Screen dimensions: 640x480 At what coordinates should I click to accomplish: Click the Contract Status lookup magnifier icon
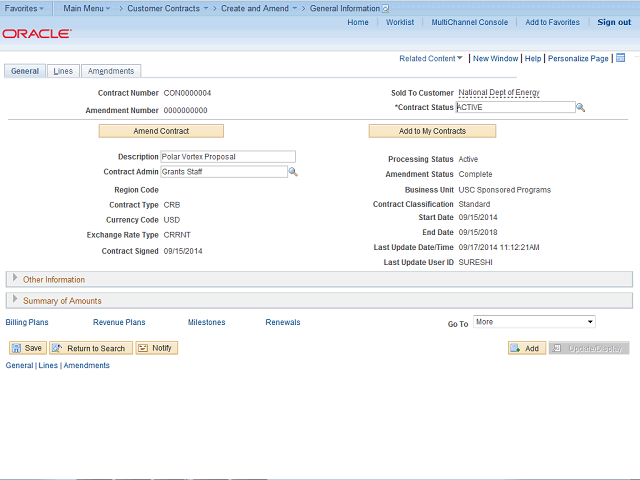[x=580, y=107]
